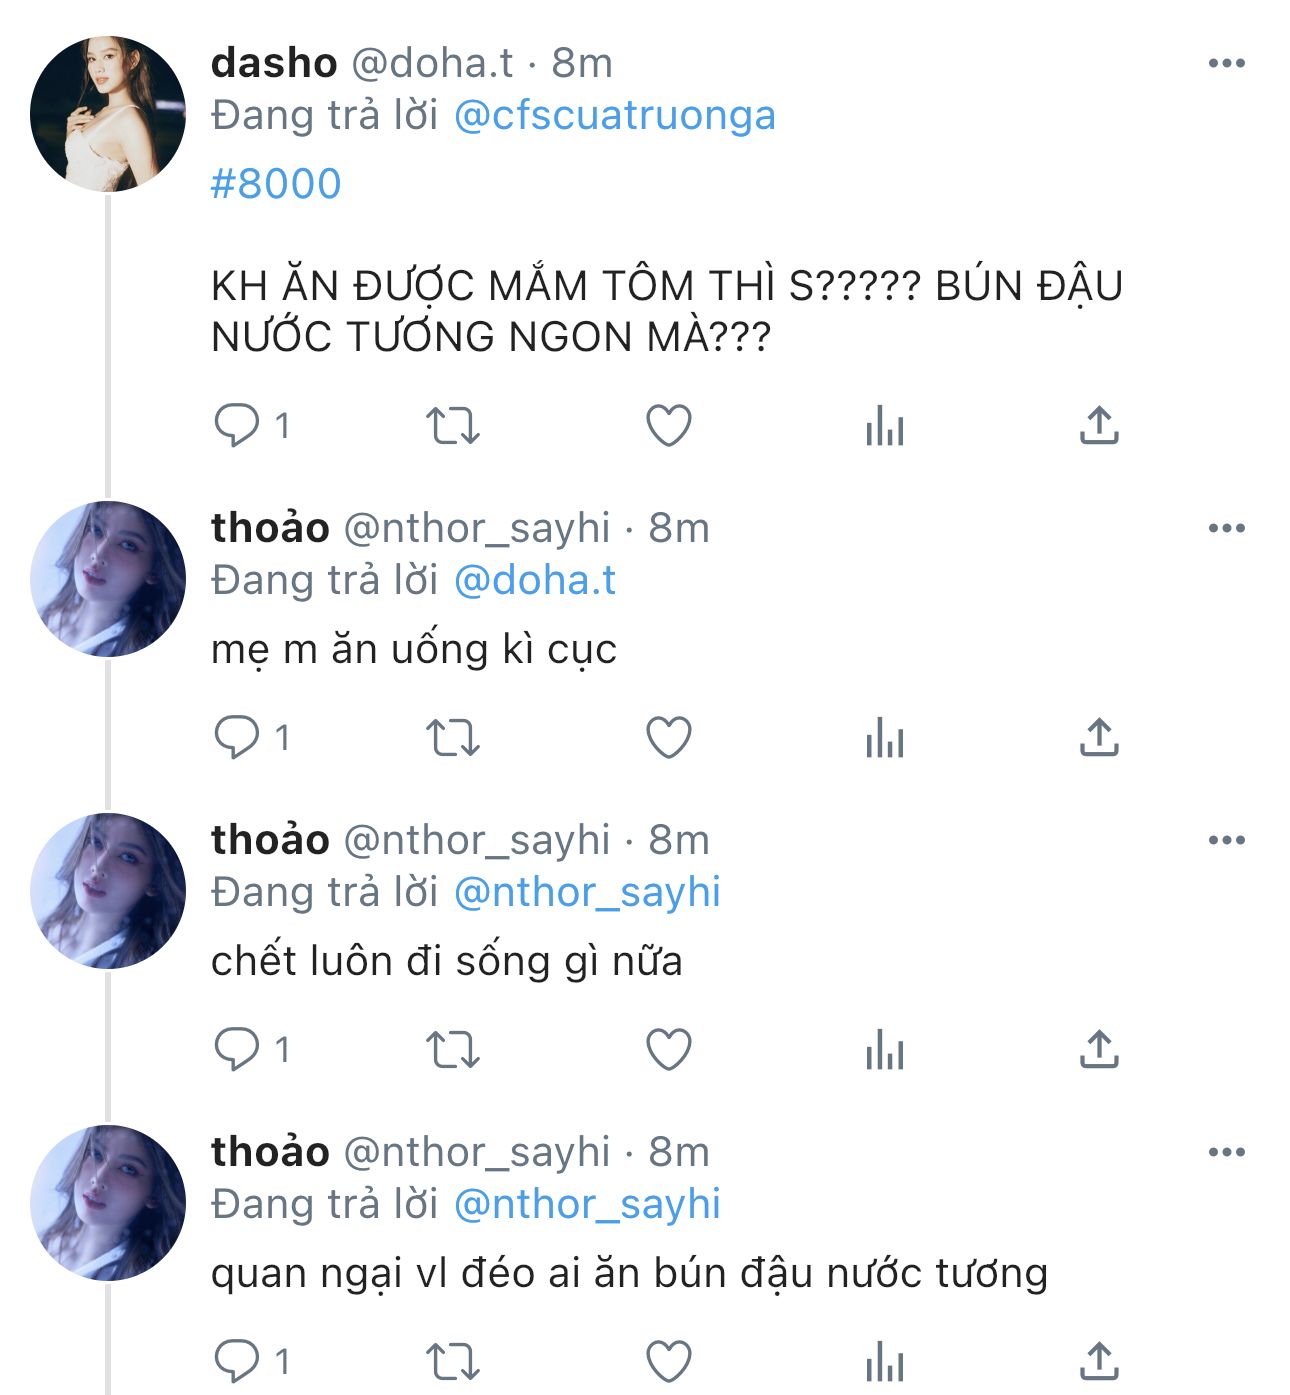Open the #8000 hashtag
The height and width of the screenshot is (1395, 1290).
276,184
